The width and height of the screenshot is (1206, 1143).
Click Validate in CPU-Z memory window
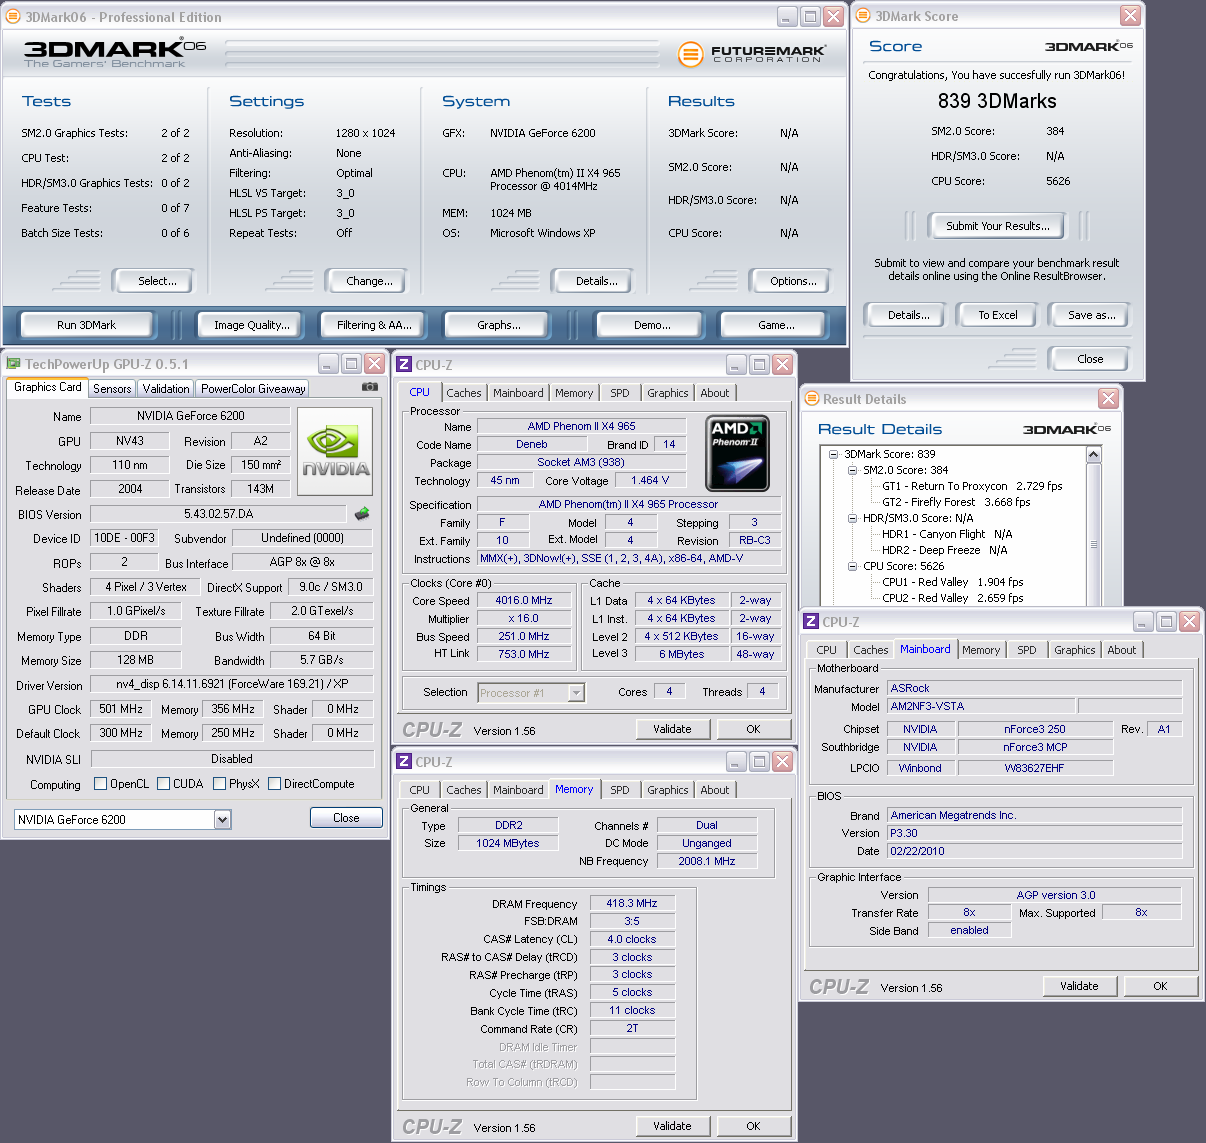coord(672,1126)
